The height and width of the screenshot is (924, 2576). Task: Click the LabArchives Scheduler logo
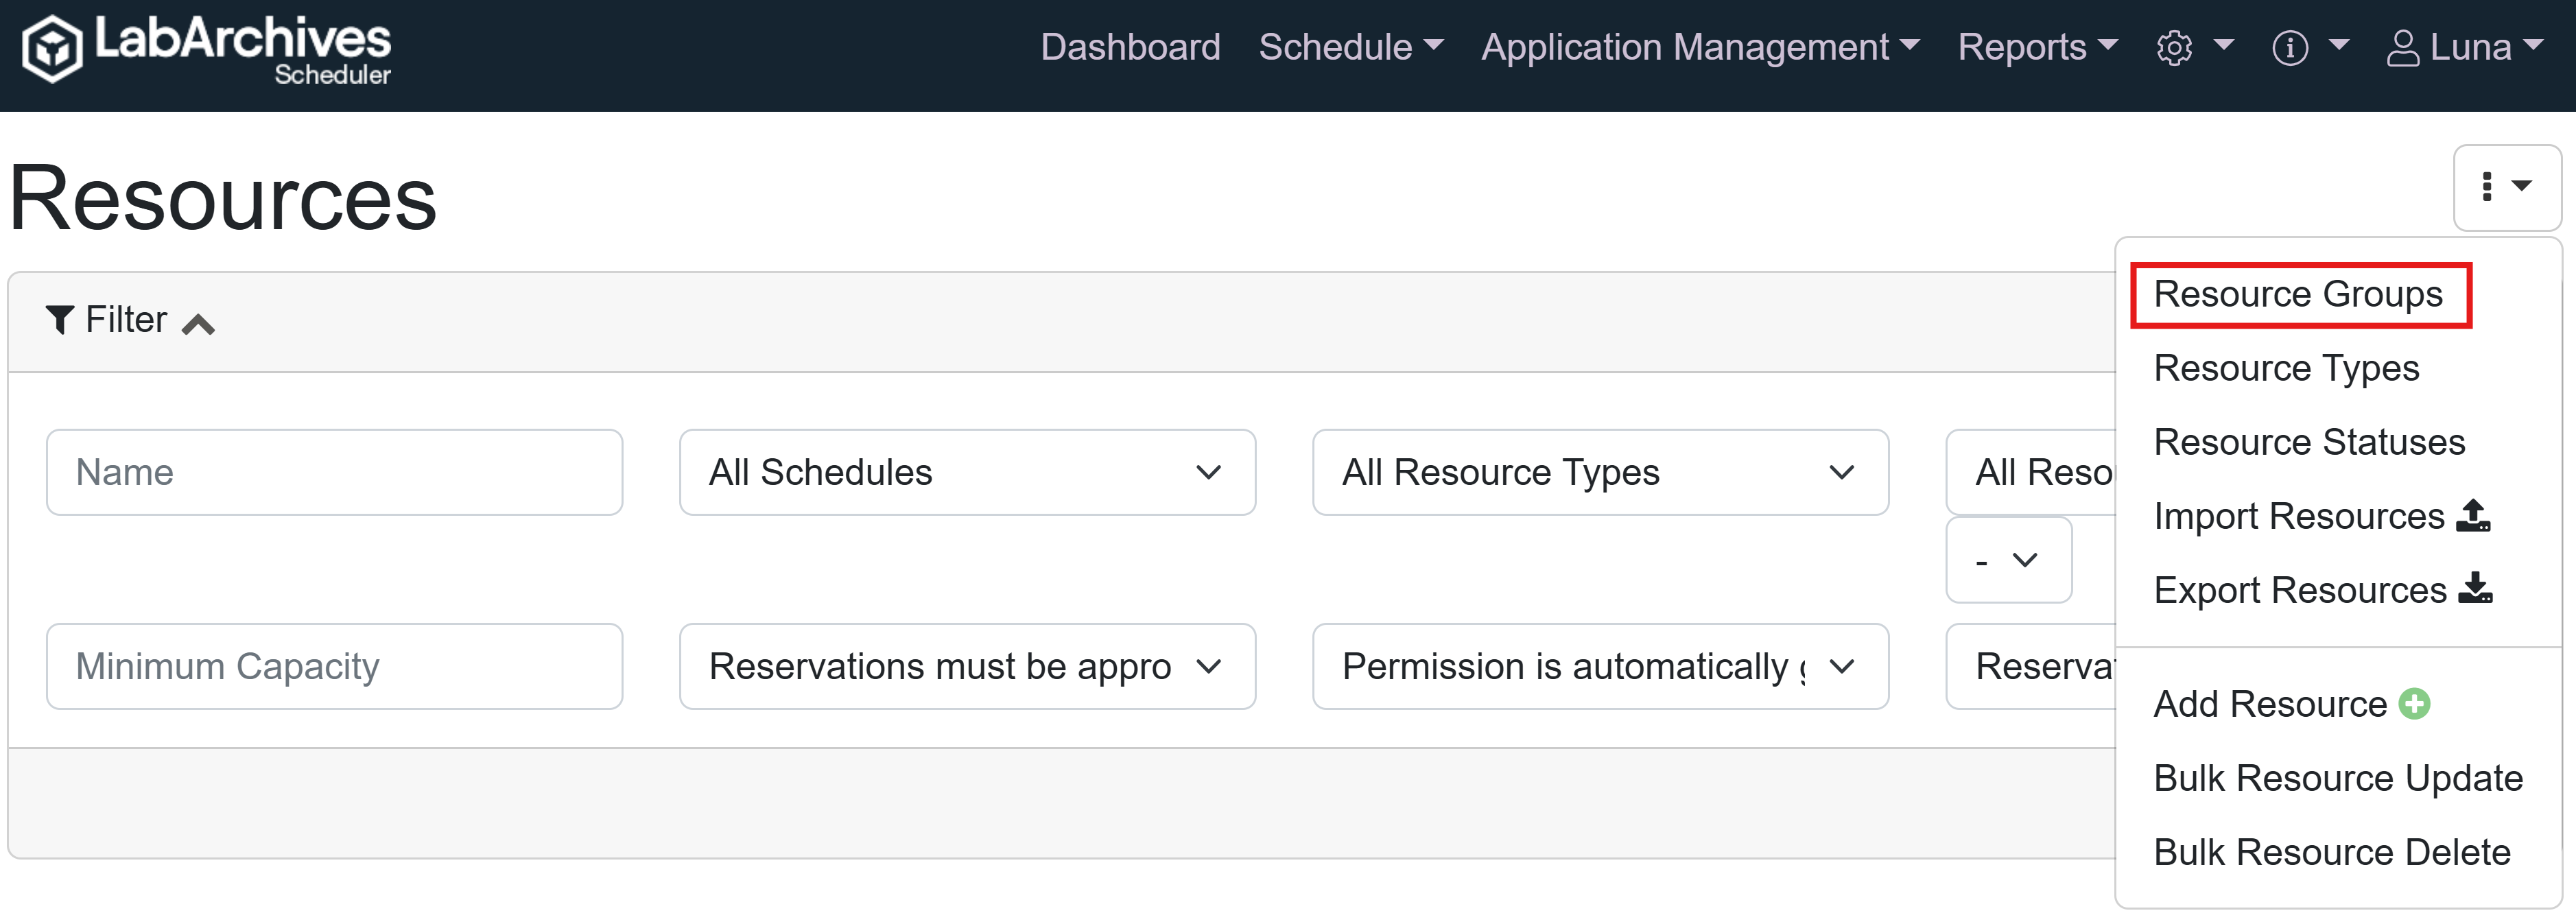pyautogui.click(x=206, y=48)
